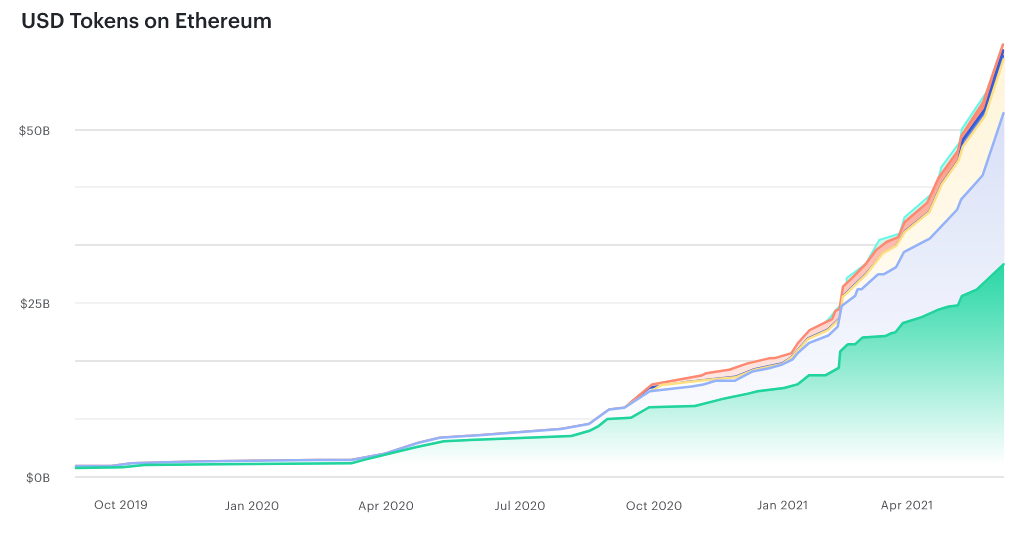Select the Jul 2020 x-axis label
1027x534 pixels.
click(519, 506)
